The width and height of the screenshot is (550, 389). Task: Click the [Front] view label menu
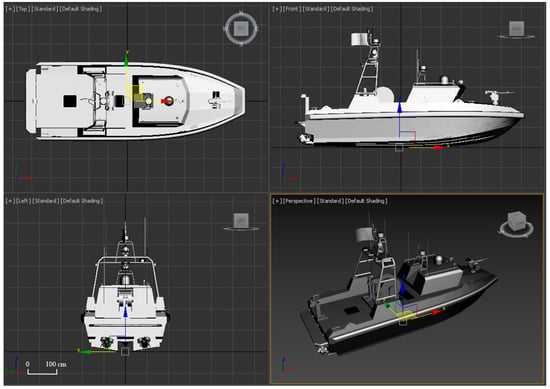point(292,9)
